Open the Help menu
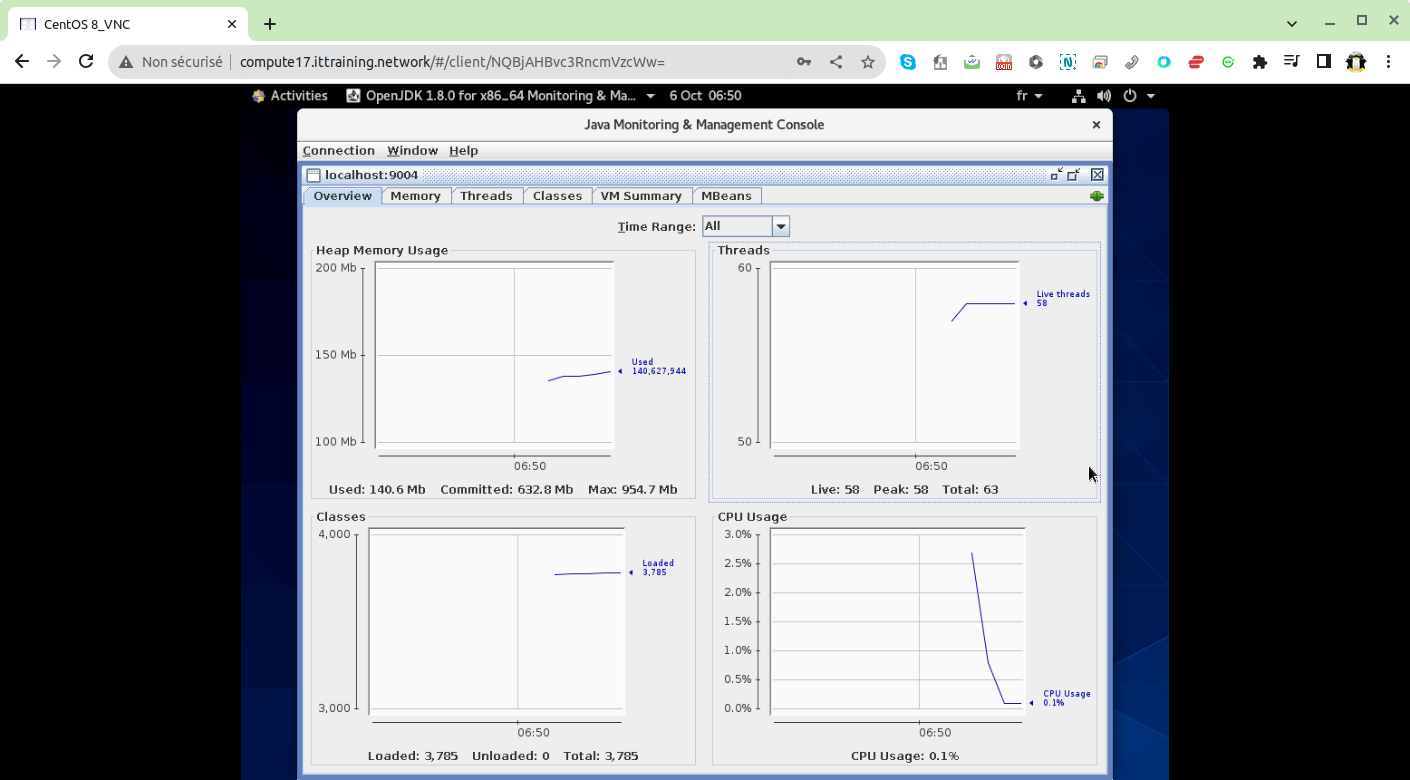 tap(463, 151)
